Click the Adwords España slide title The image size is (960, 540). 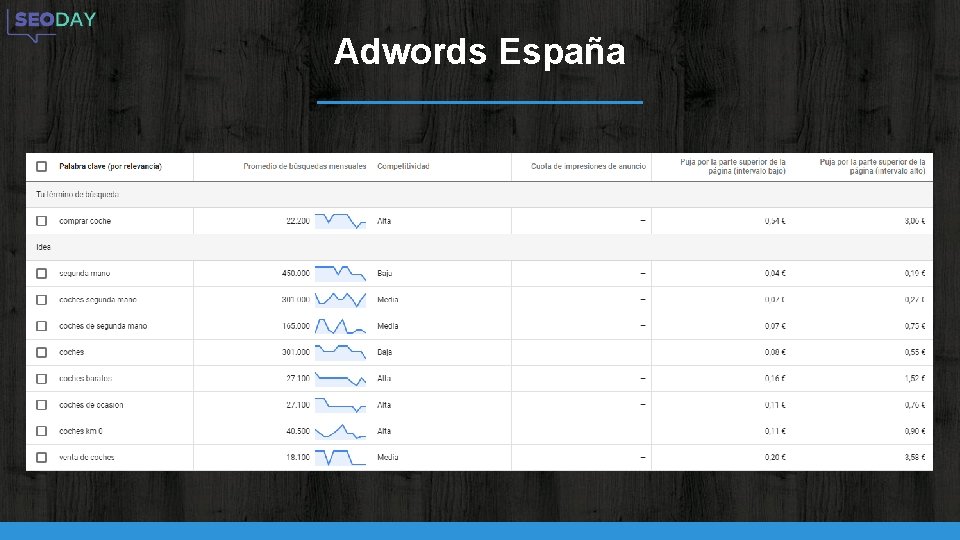[x=479, y=51]
